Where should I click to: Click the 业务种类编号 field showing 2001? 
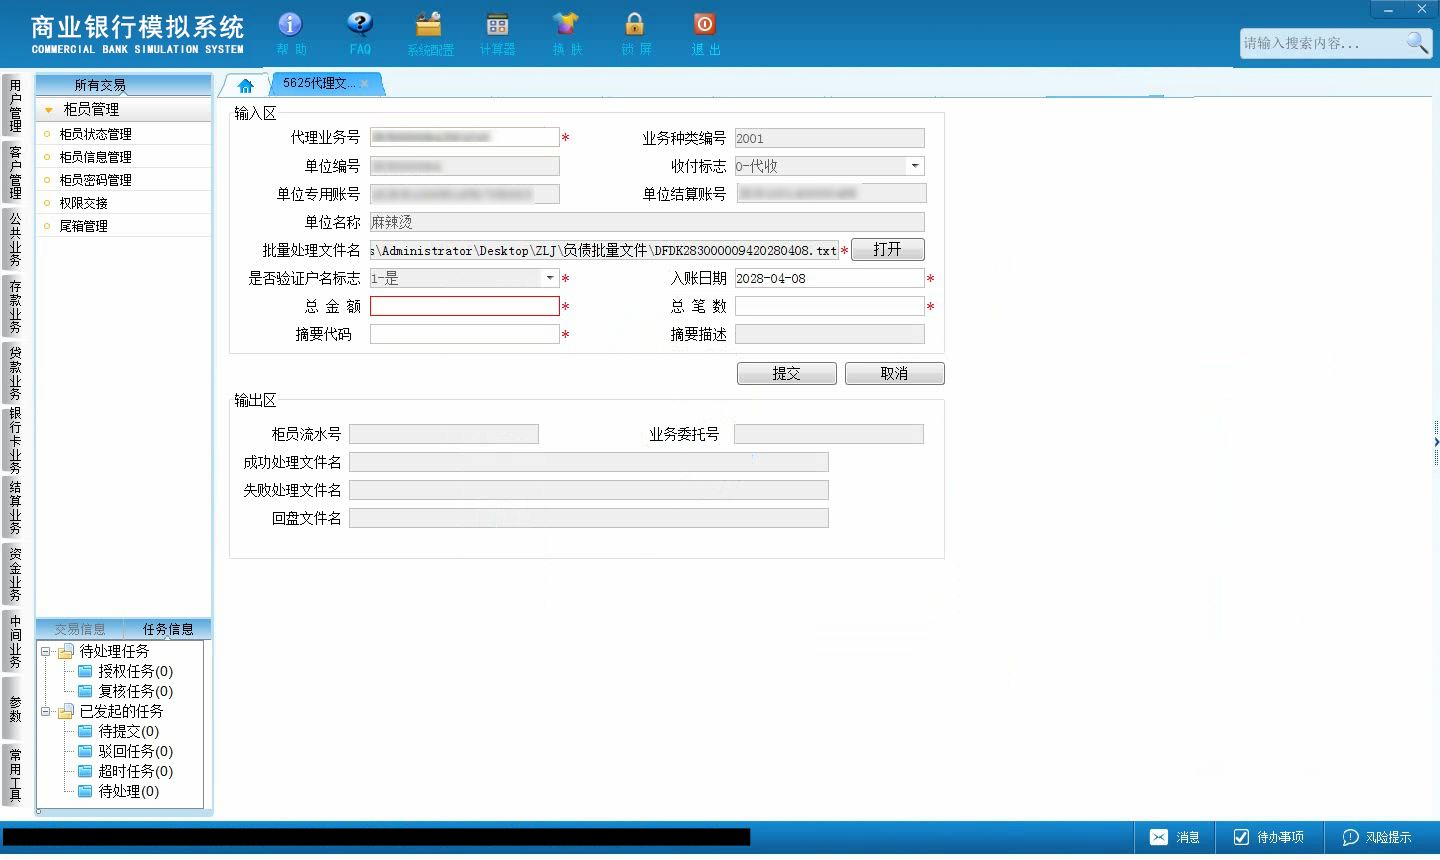point(829,138)
